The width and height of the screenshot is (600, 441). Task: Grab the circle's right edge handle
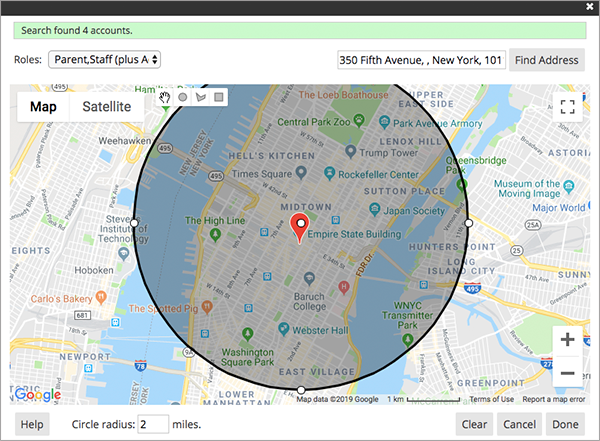[468, 223]
